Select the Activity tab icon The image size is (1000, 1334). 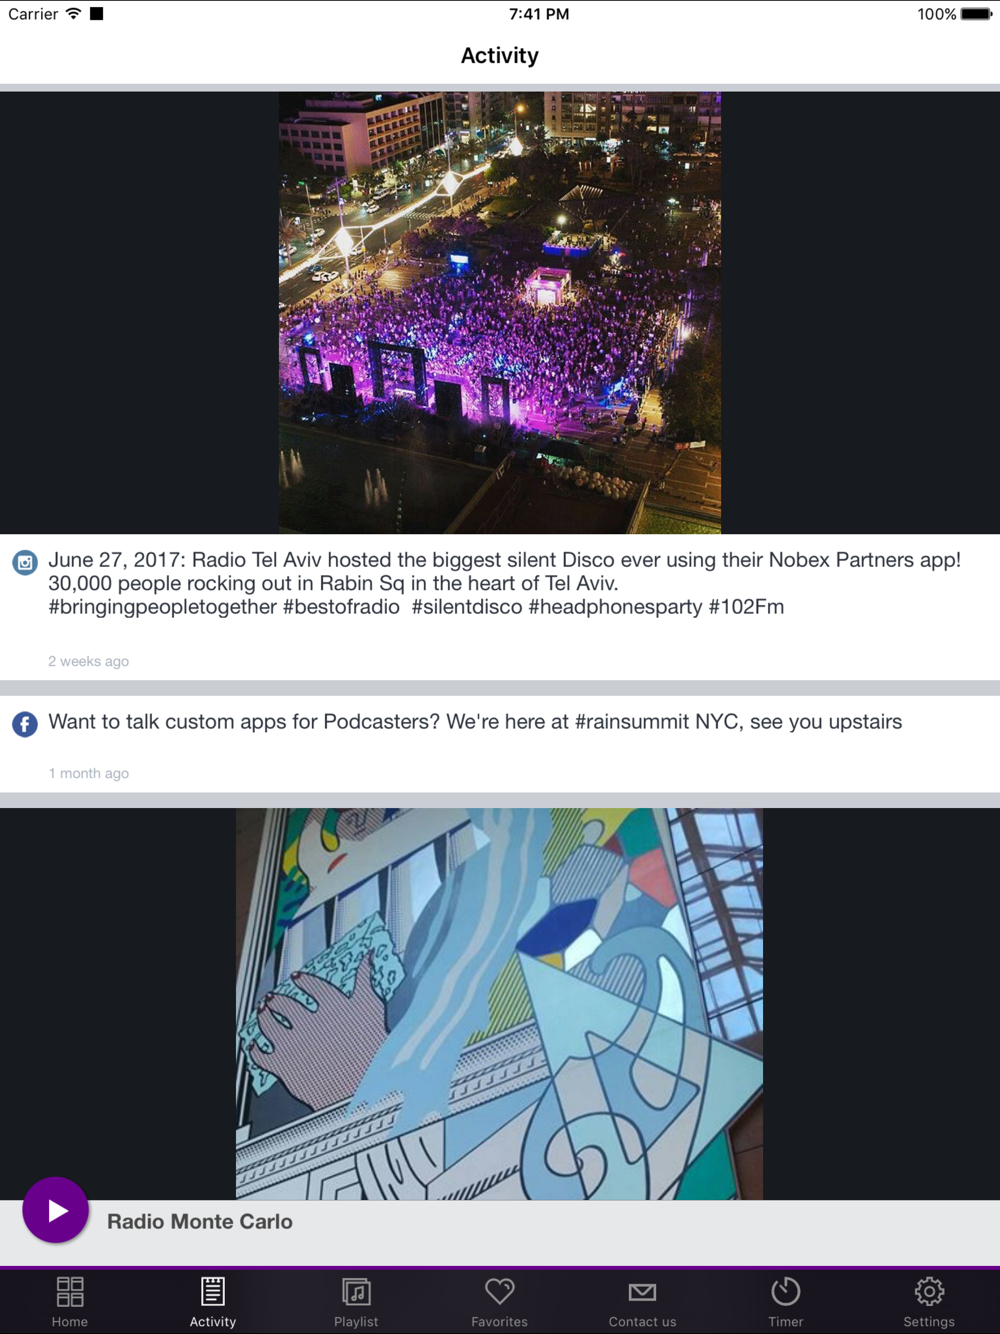pos(213,1291)
